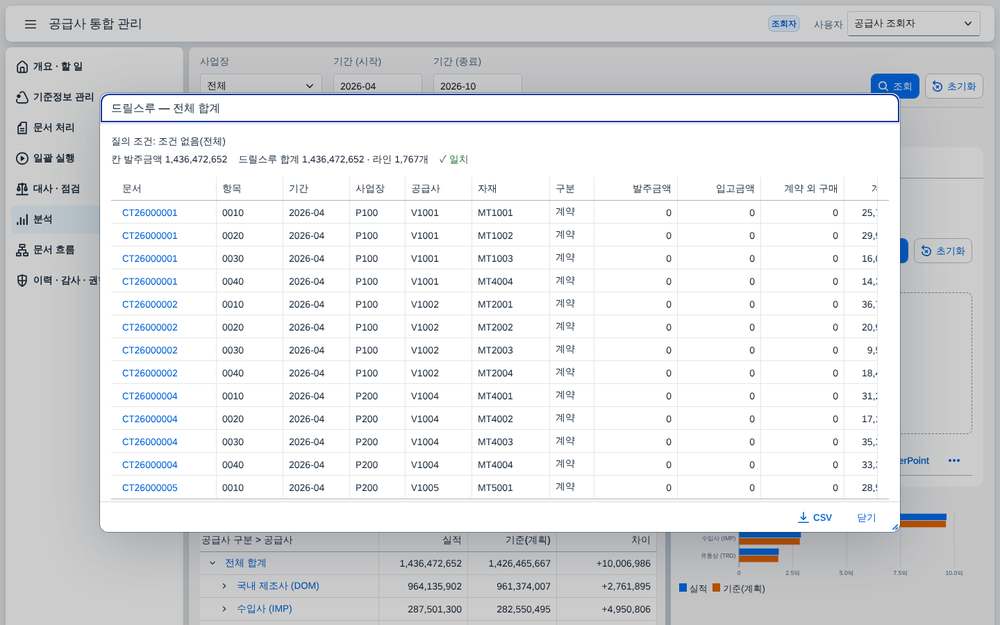This screenshot has height=625, width=1000.
Task: Click the blue 실적 legend swatch
Action: coord(683,588)
